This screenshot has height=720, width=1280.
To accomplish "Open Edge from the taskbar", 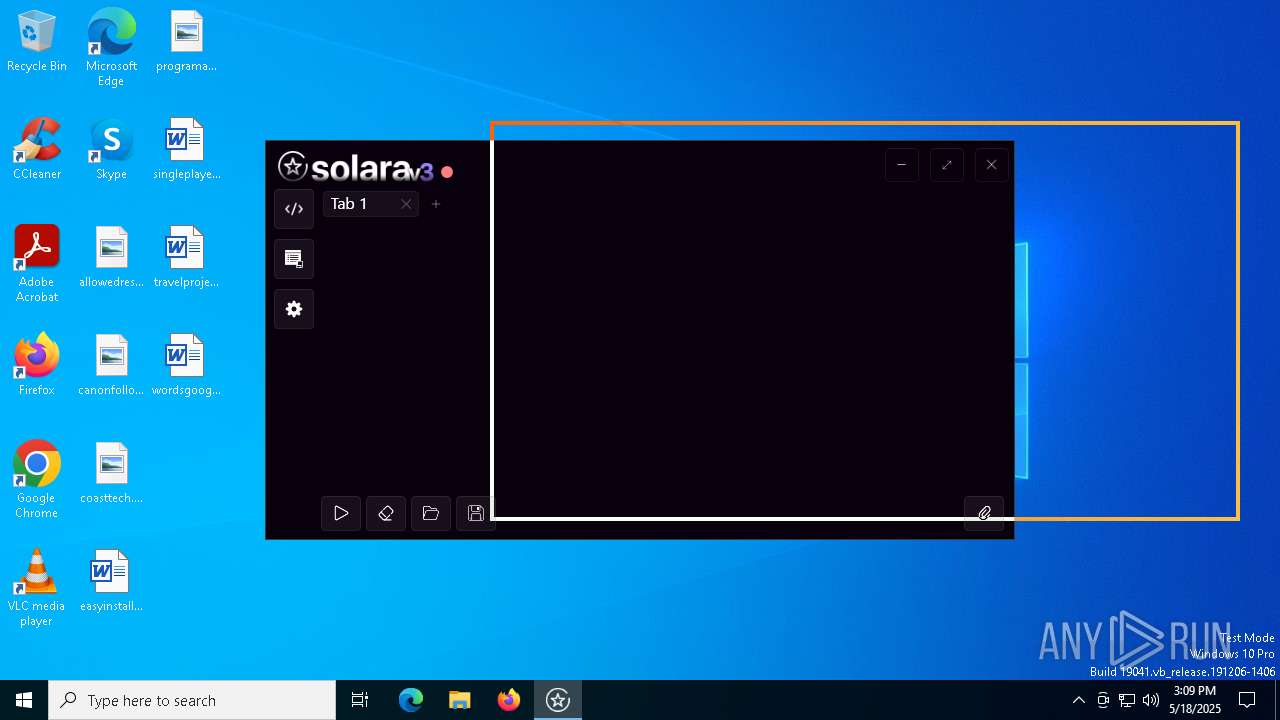I will [x=411, y=700].
